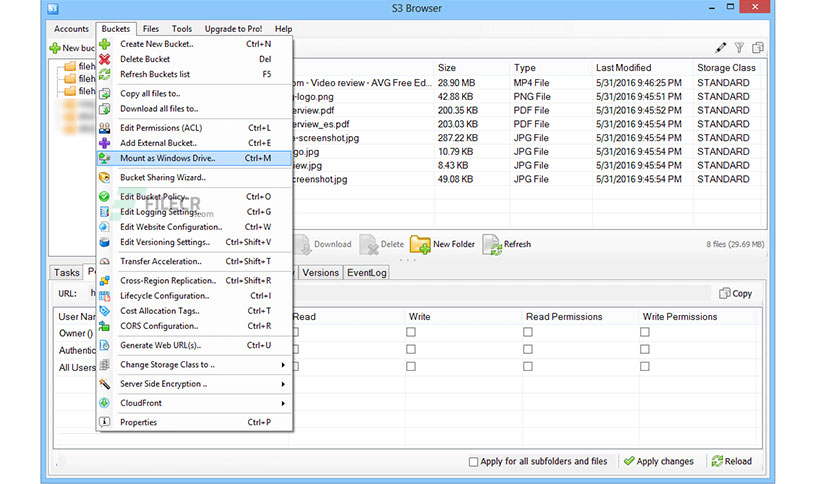
Task: Click the Change Storage Class icon
Action: coord(104,365)
